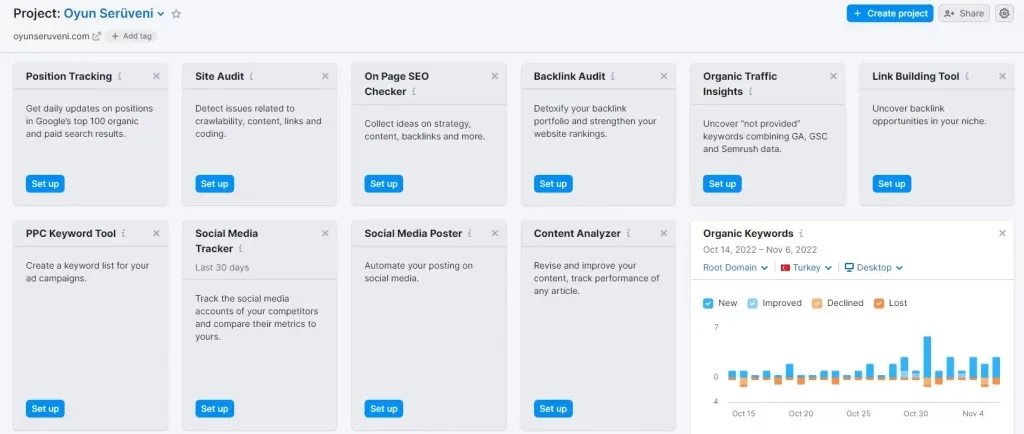The width and height of the screenshot is (1024, 434).
Task: Show Social Media Tracker info icon
Action: [240, 249]
